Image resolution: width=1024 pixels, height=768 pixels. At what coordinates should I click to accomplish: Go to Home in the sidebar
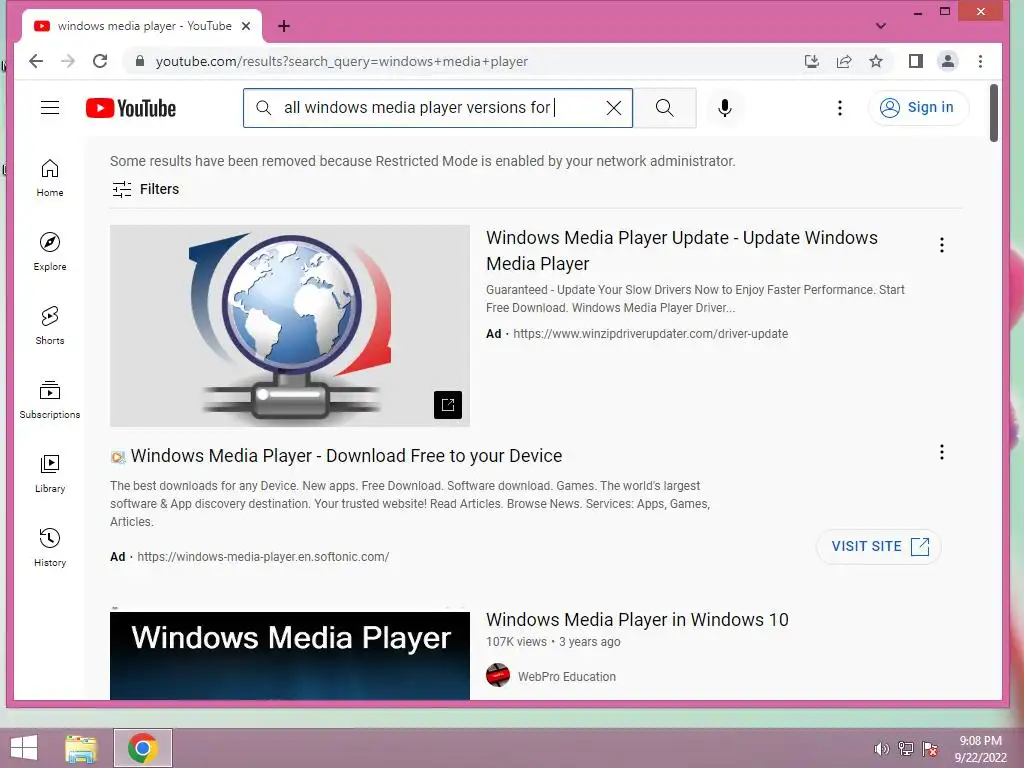pos(50,178)
